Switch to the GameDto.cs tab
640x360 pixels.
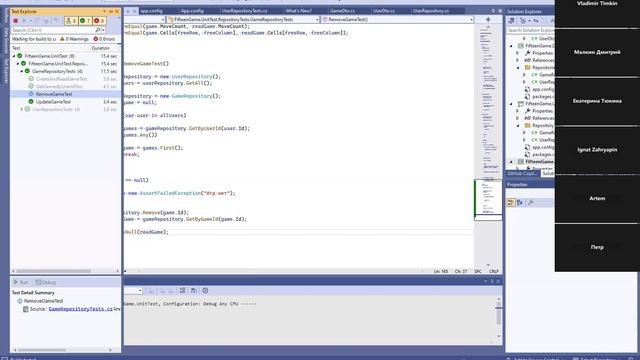coord(342,11)
